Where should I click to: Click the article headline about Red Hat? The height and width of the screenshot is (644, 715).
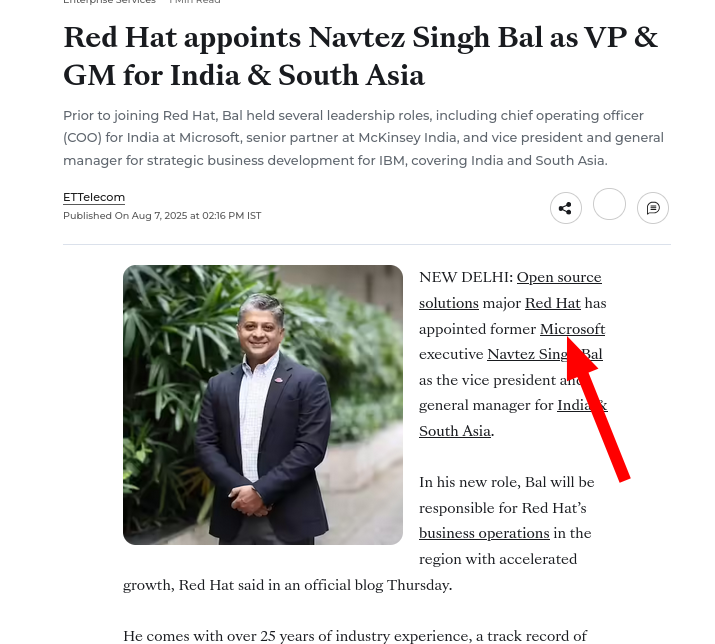click(x=360, y=56)
